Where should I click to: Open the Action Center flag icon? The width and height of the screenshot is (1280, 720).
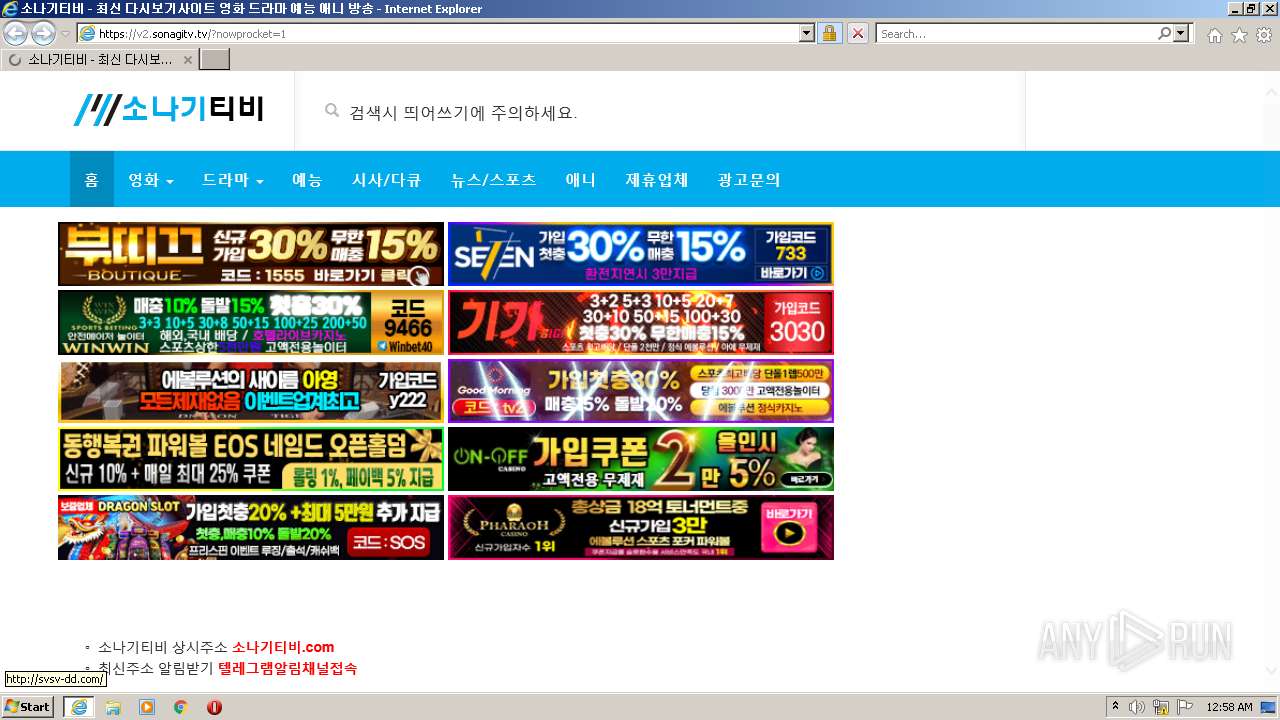click(1185, 707)
